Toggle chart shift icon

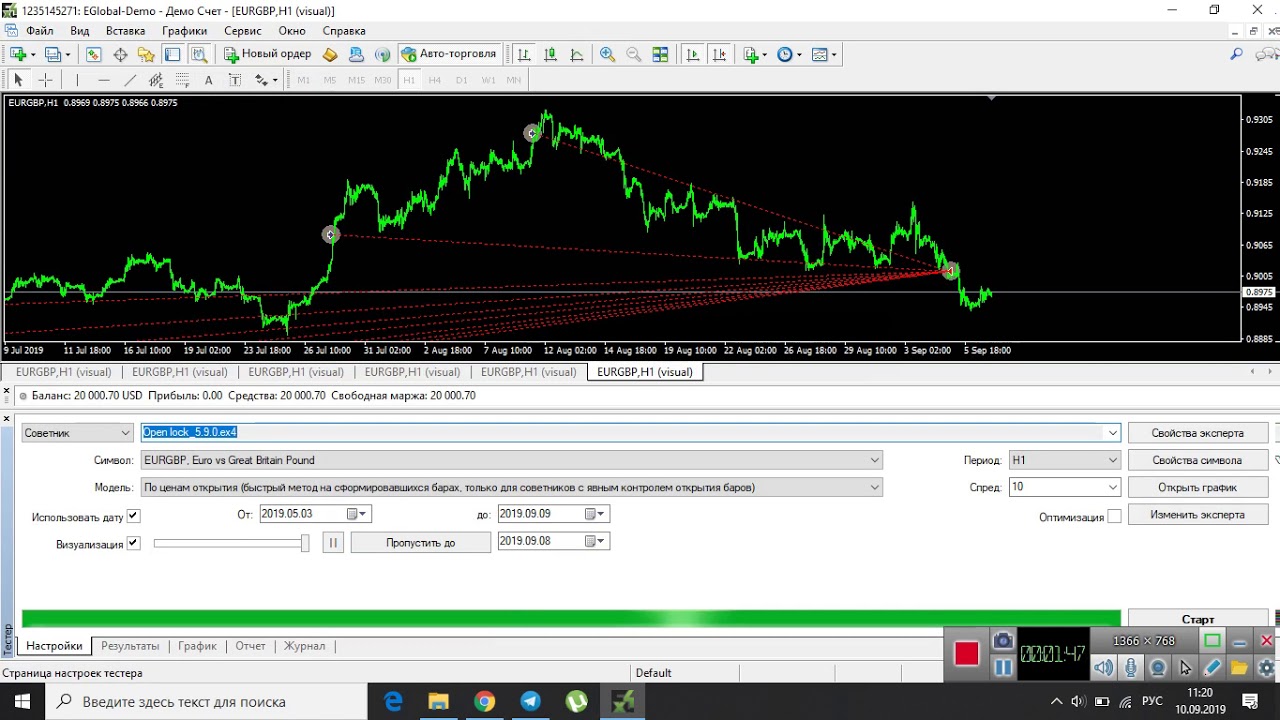pyautogui.click(x=719, y=55)
